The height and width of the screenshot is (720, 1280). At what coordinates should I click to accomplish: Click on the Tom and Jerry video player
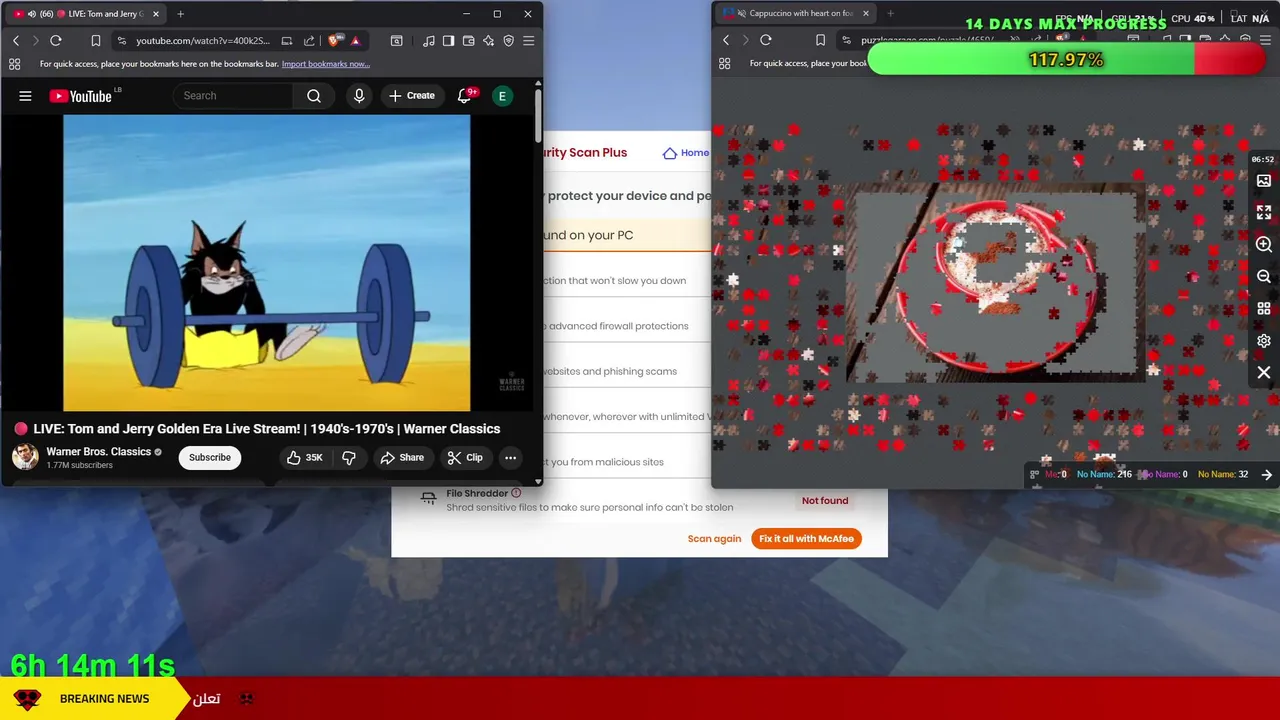click(x=267, y=263)
